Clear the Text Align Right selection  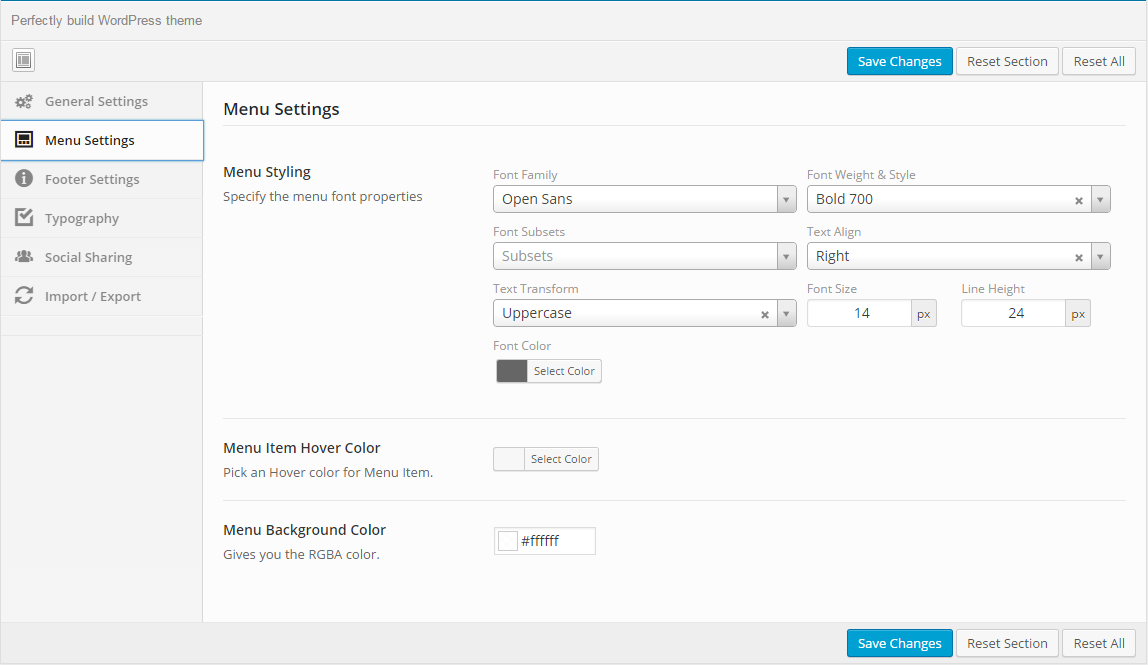pos(1079,257)
